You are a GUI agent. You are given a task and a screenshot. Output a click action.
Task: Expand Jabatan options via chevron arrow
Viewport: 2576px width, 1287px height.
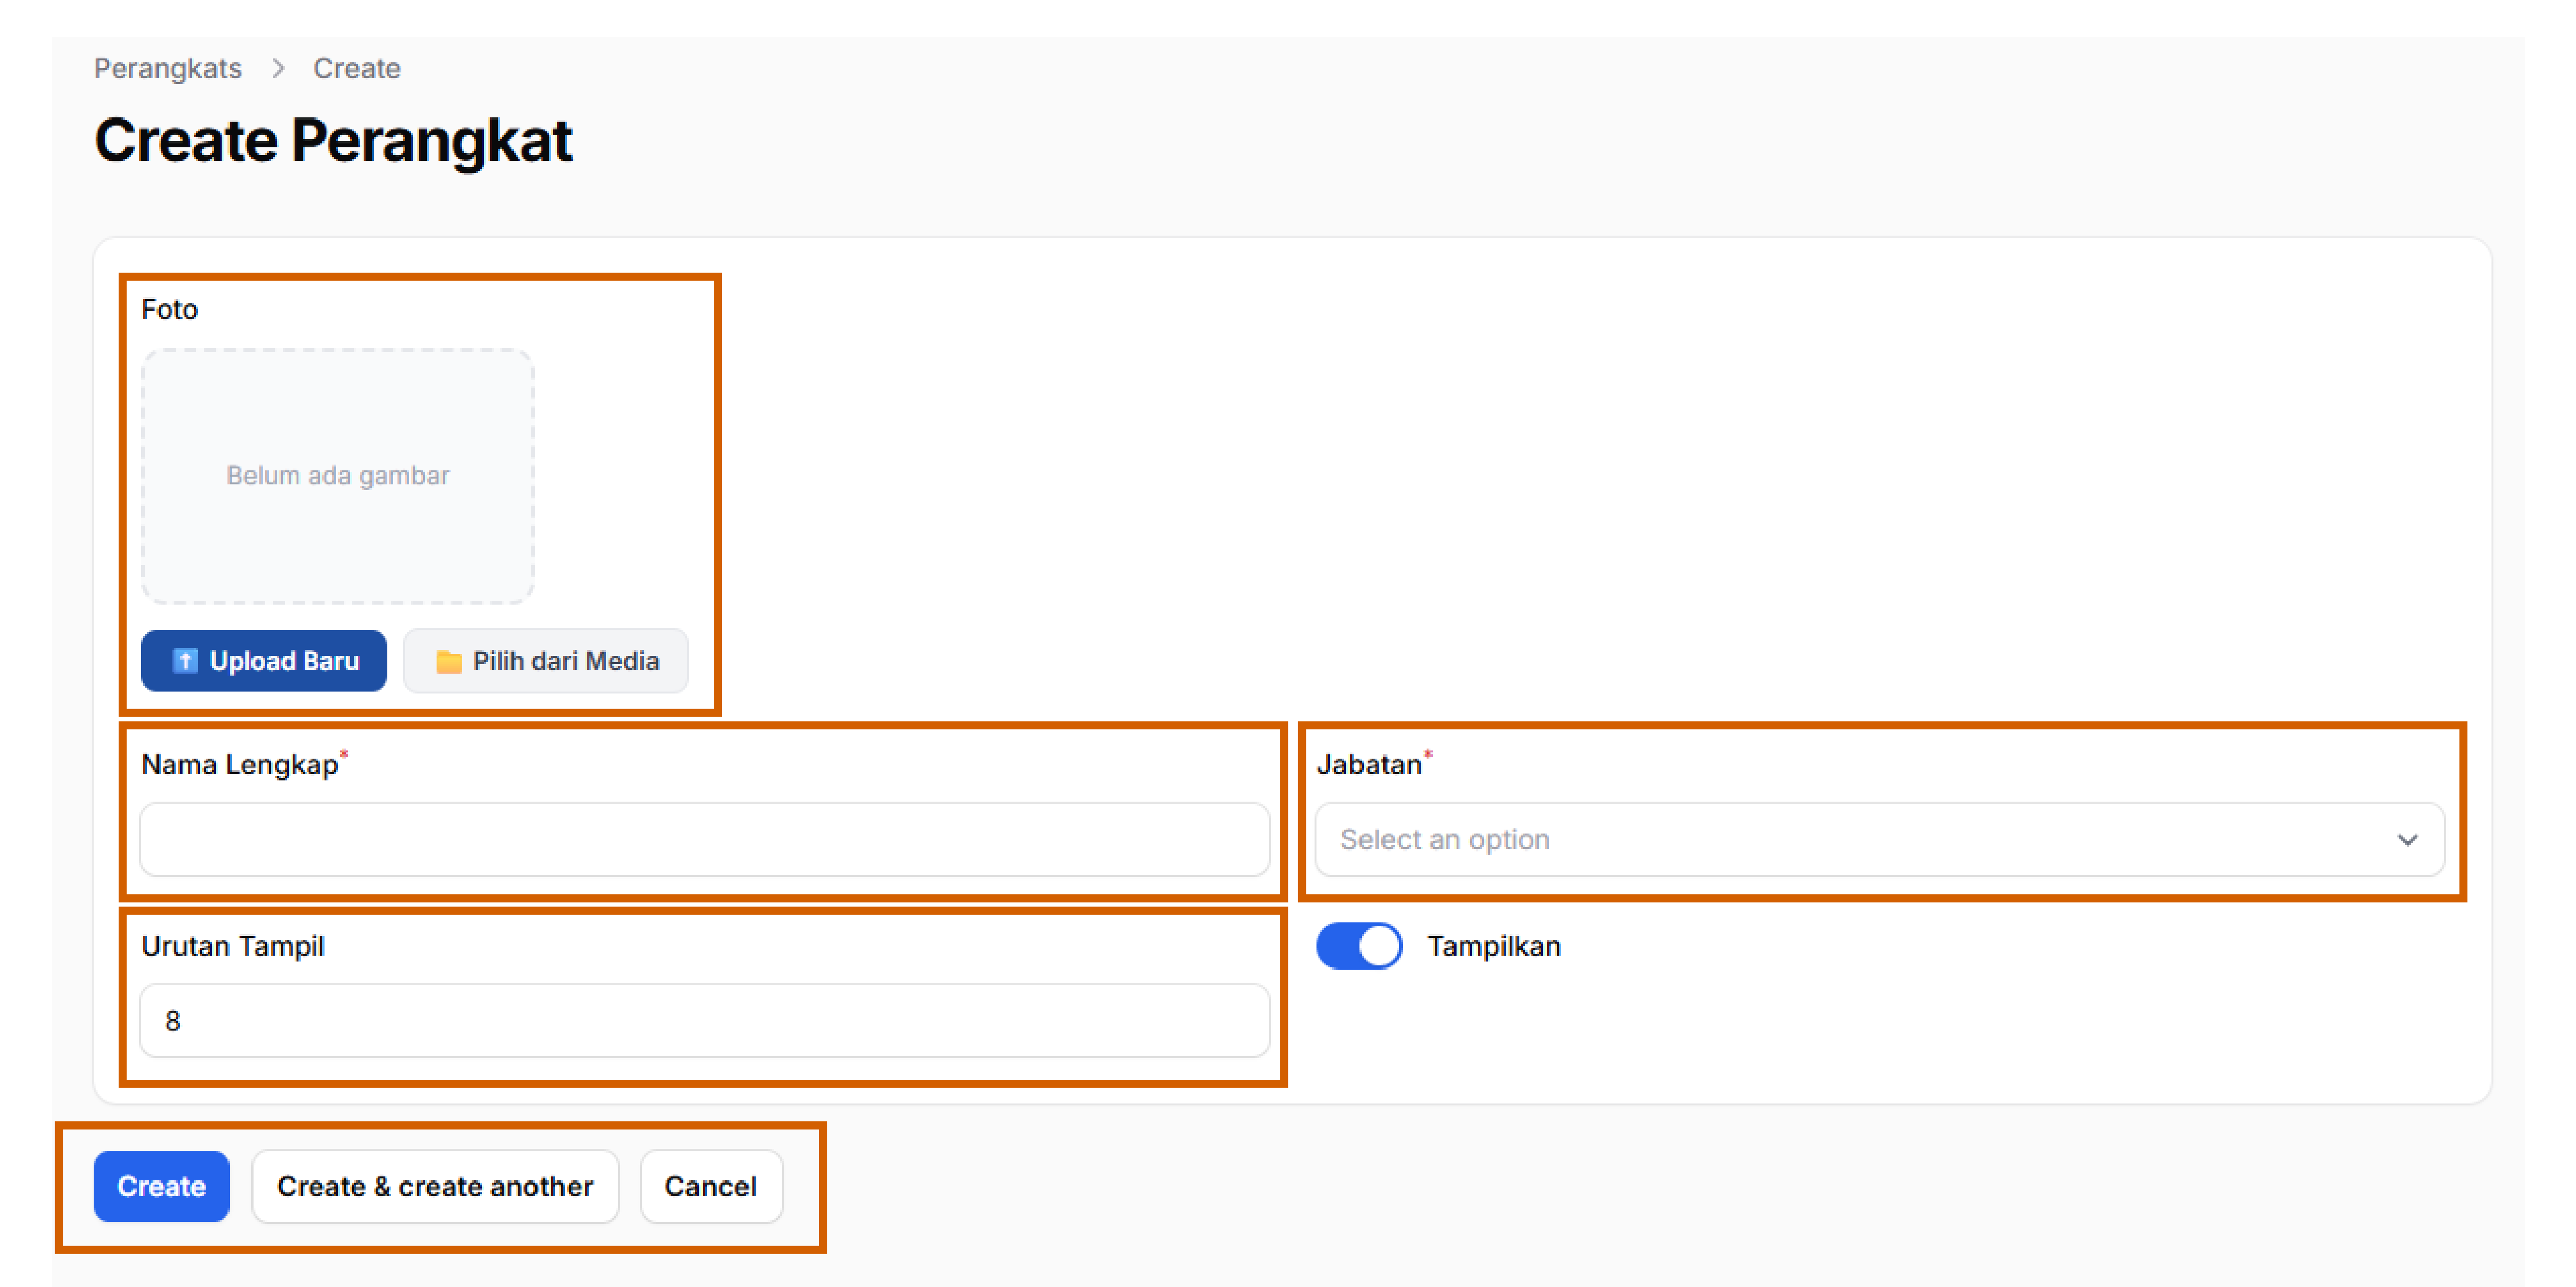[2407, 840]
